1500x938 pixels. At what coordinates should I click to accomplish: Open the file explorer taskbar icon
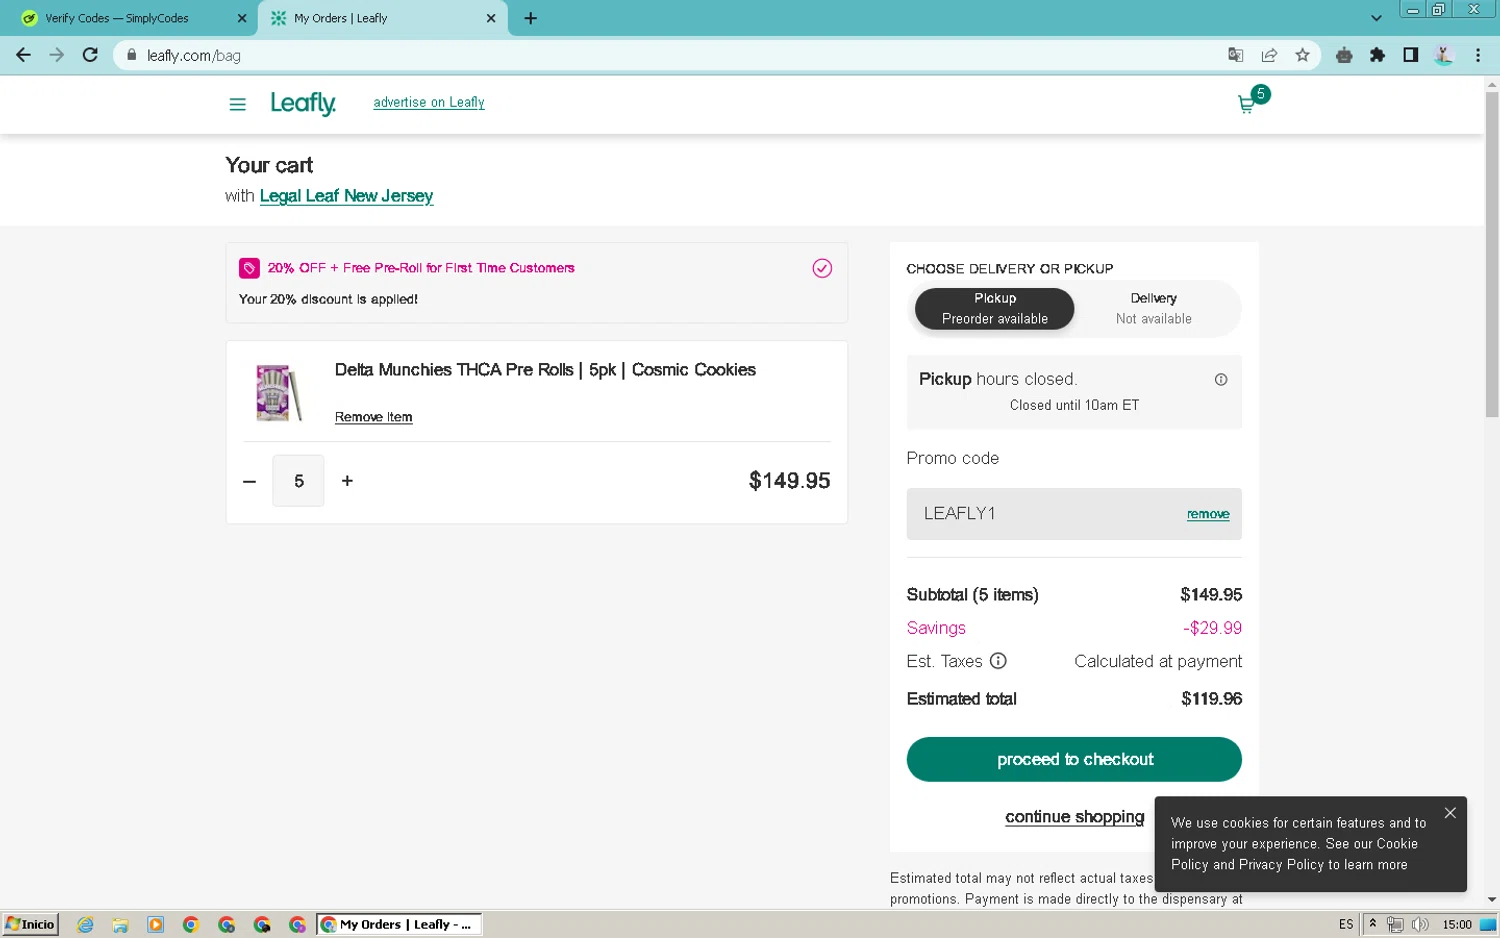[x=120, y=924]
